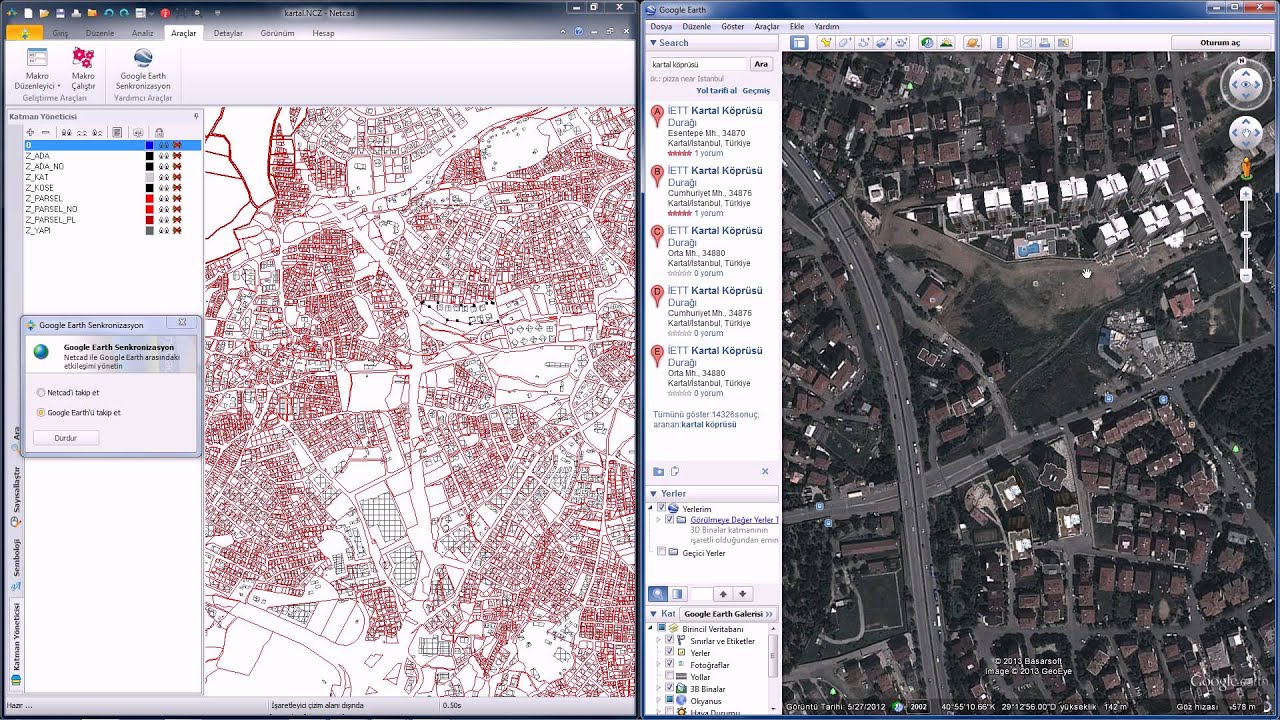The width and height of the screenshot is (1280, 720).
Task: Create new file from Netcad quick toolbar
Action: (x=28, y=13)
